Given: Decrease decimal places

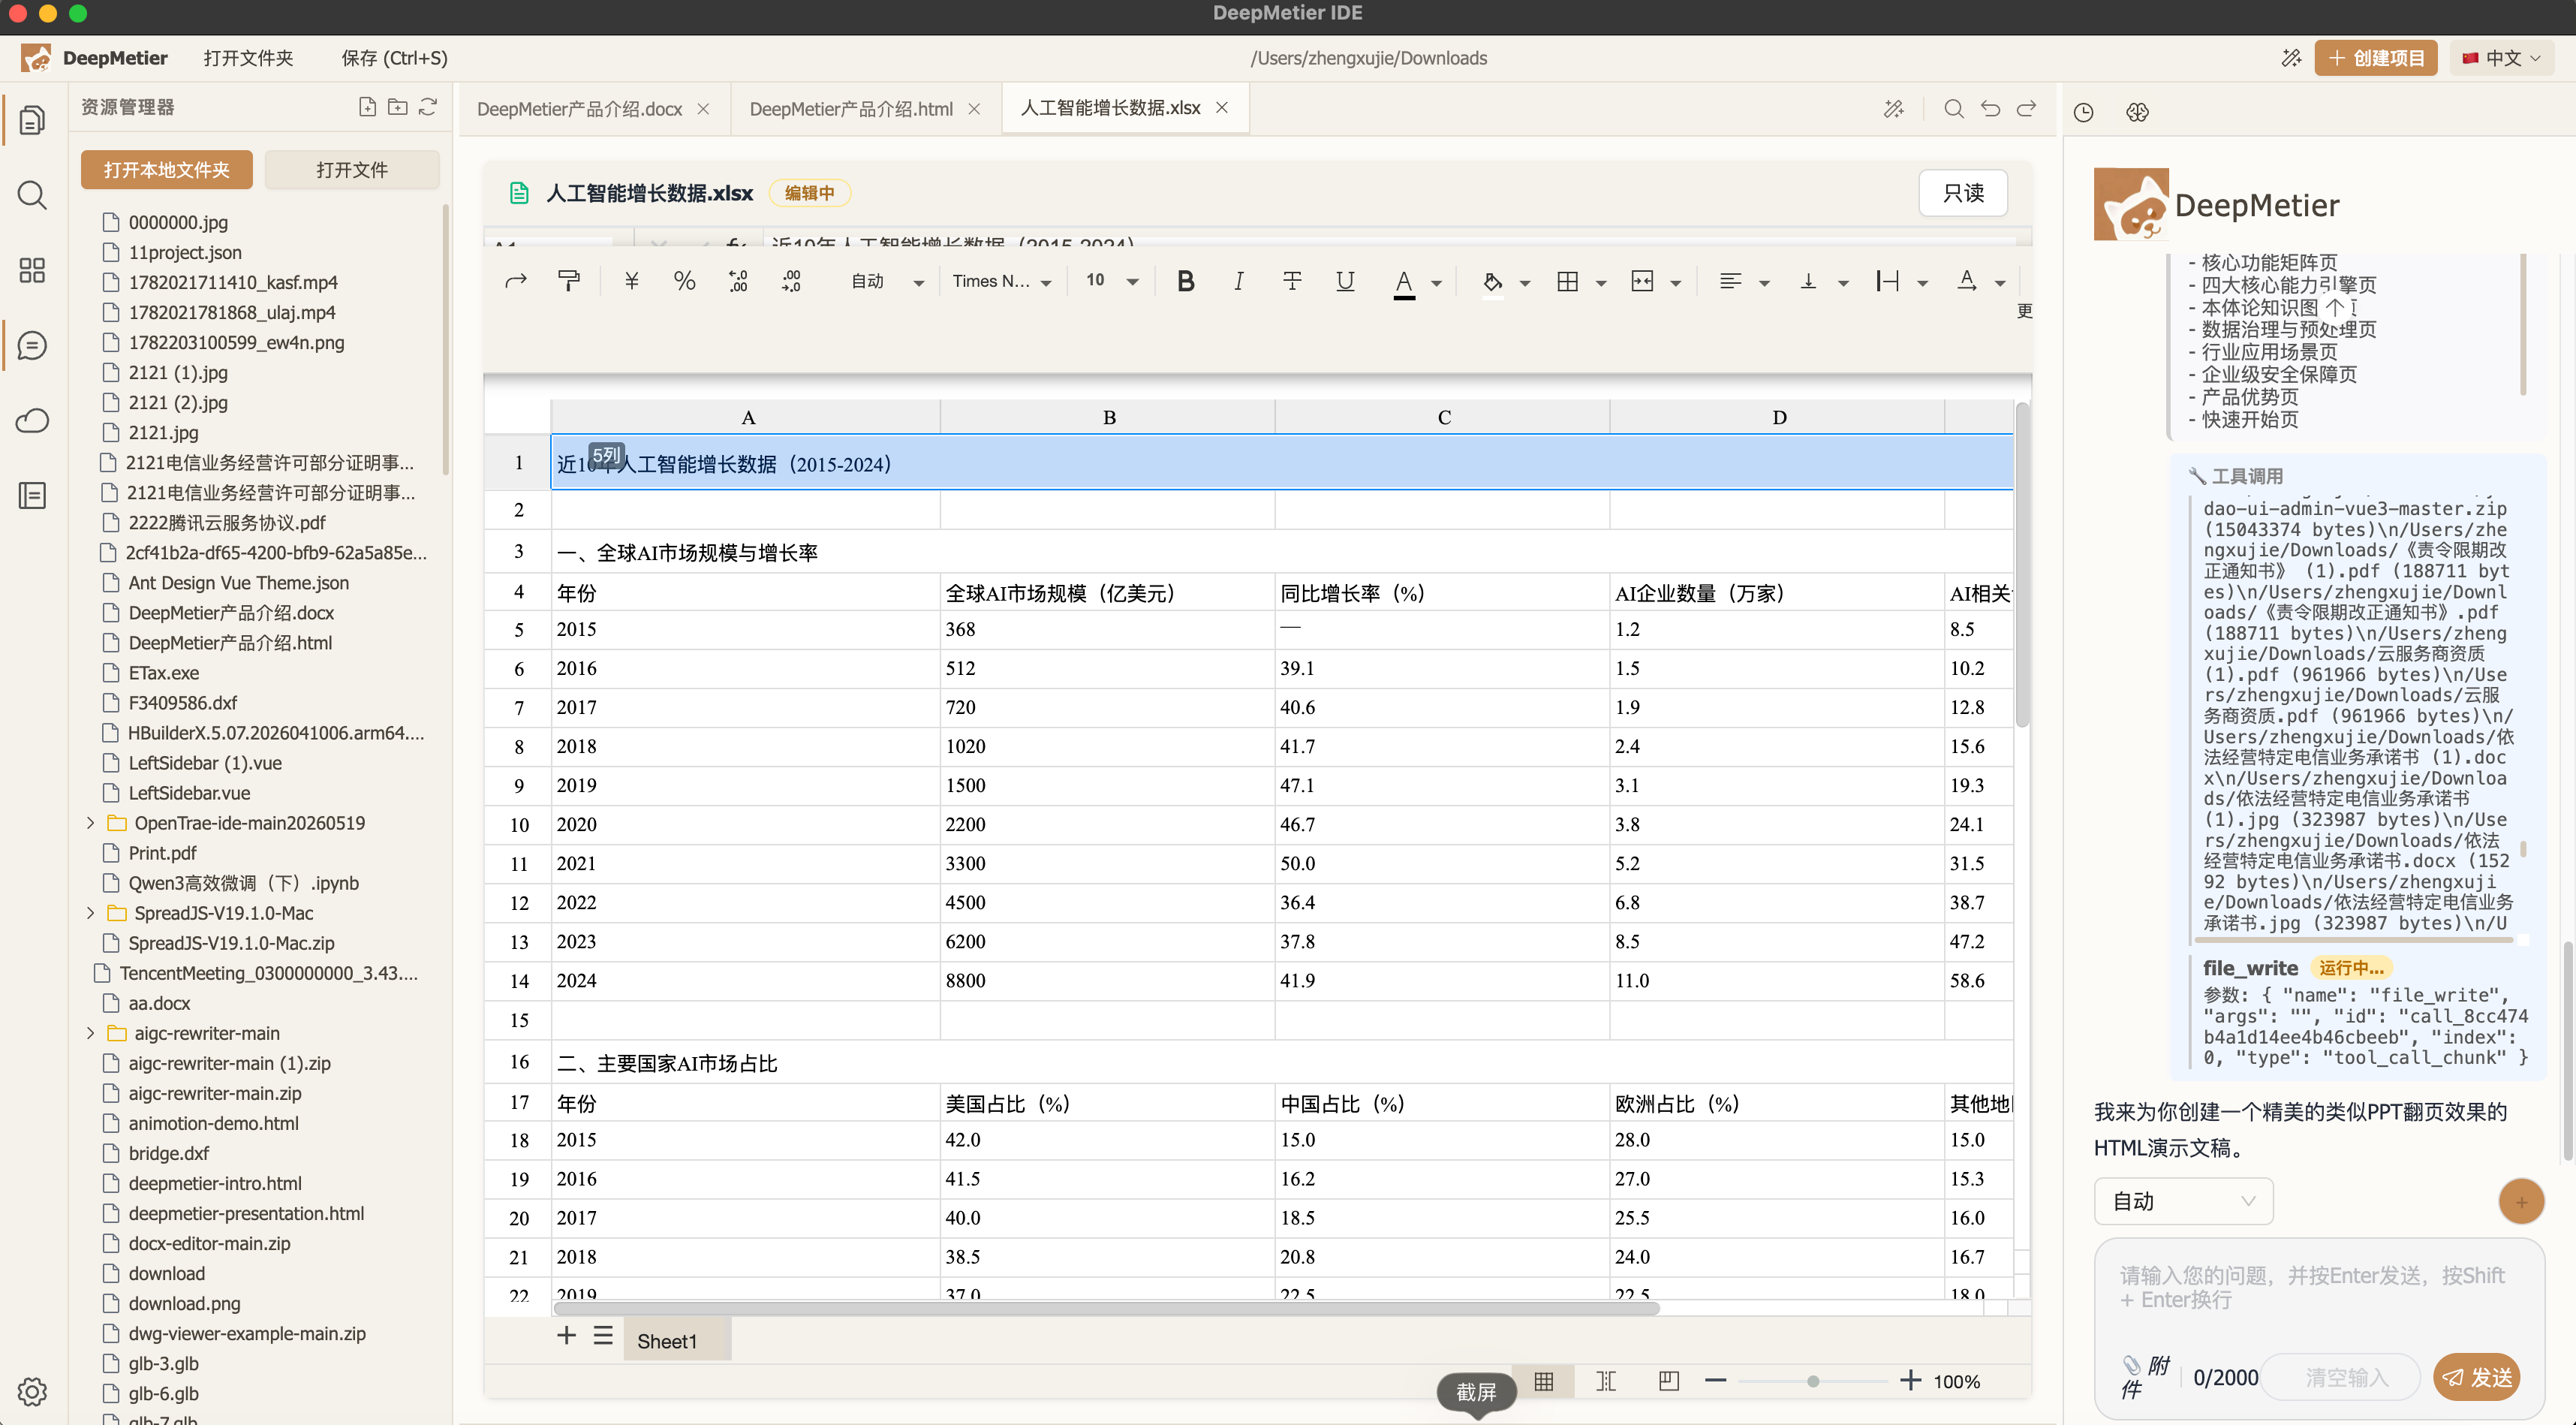Looking at the screenshot, I should click(738, 281).
